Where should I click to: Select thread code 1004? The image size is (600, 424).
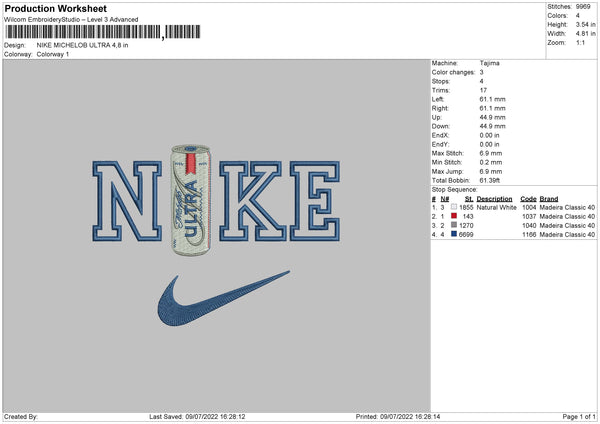529,207
